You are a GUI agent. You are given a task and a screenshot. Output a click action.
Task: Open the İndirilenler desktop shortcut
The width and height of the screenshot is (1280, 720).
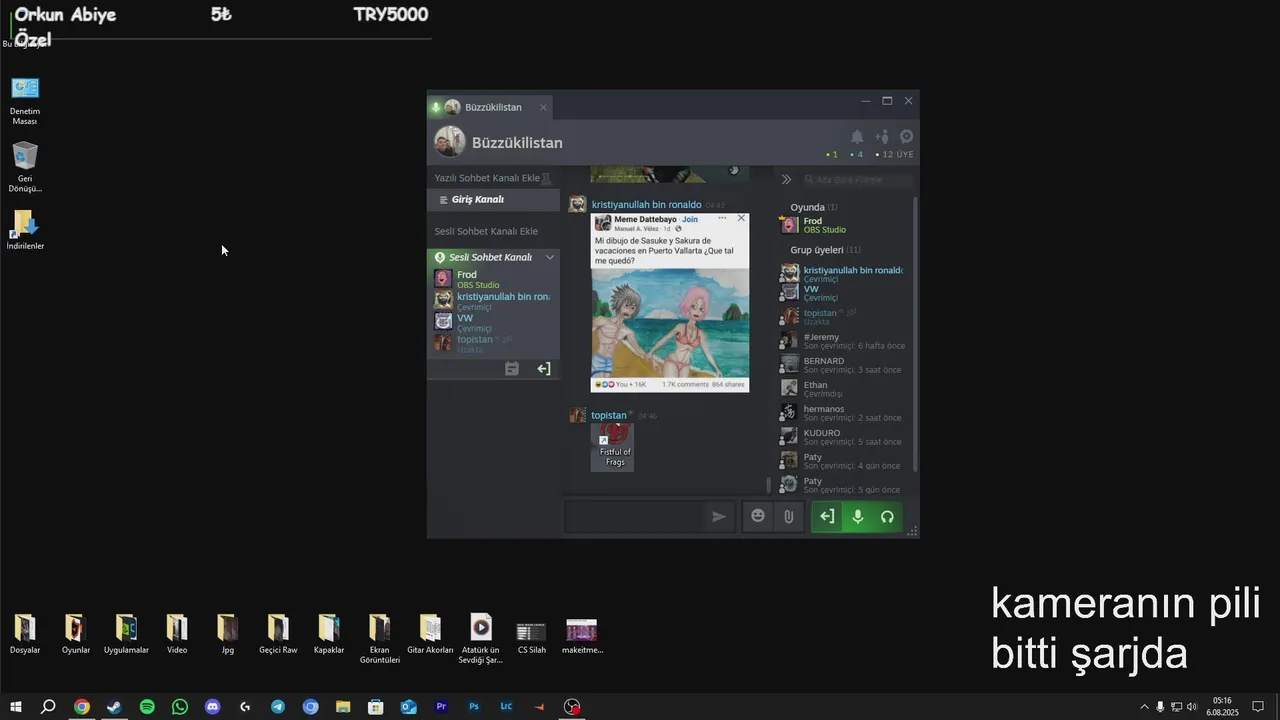click(x=25, y=230)
